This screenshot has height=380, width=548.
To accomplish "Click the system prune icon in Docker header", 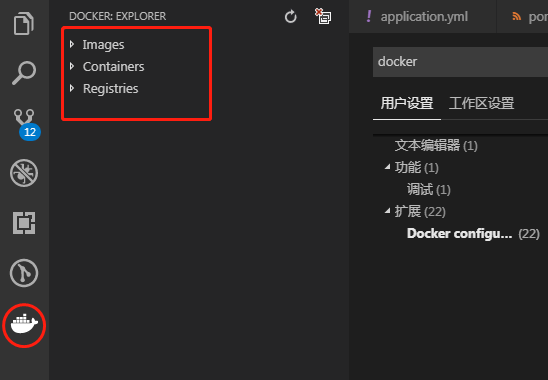I will click(x=323, y=16).
